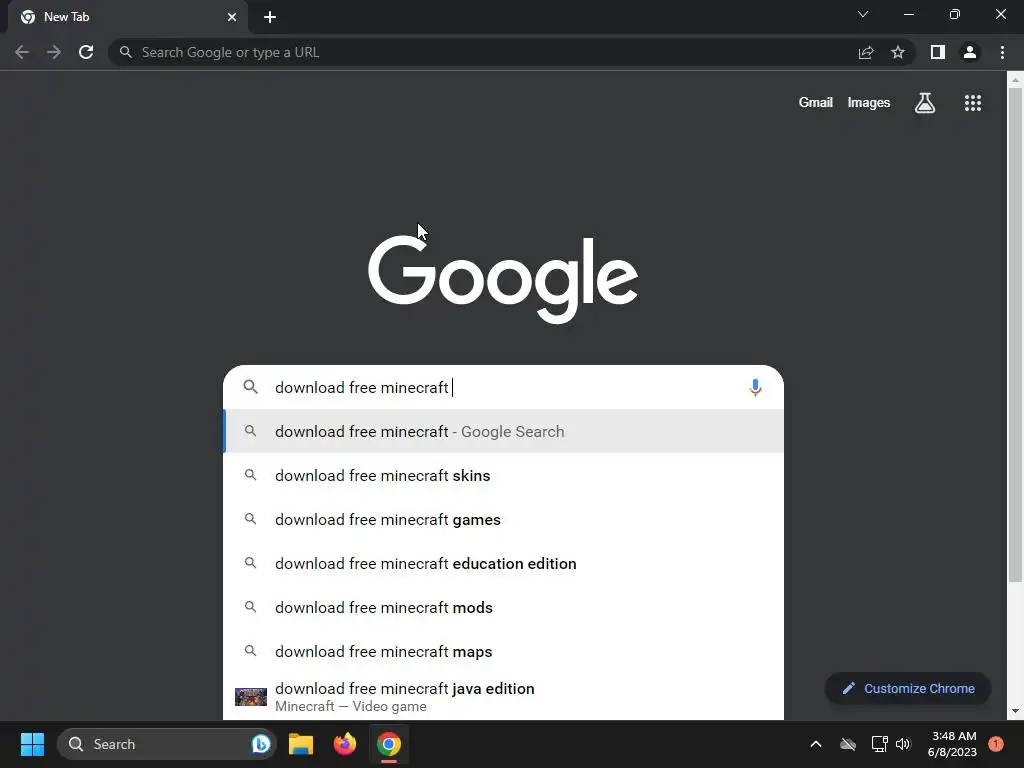The image size is (1024, 768).
Task: Show hidden system tray icons
Action: 816,744
